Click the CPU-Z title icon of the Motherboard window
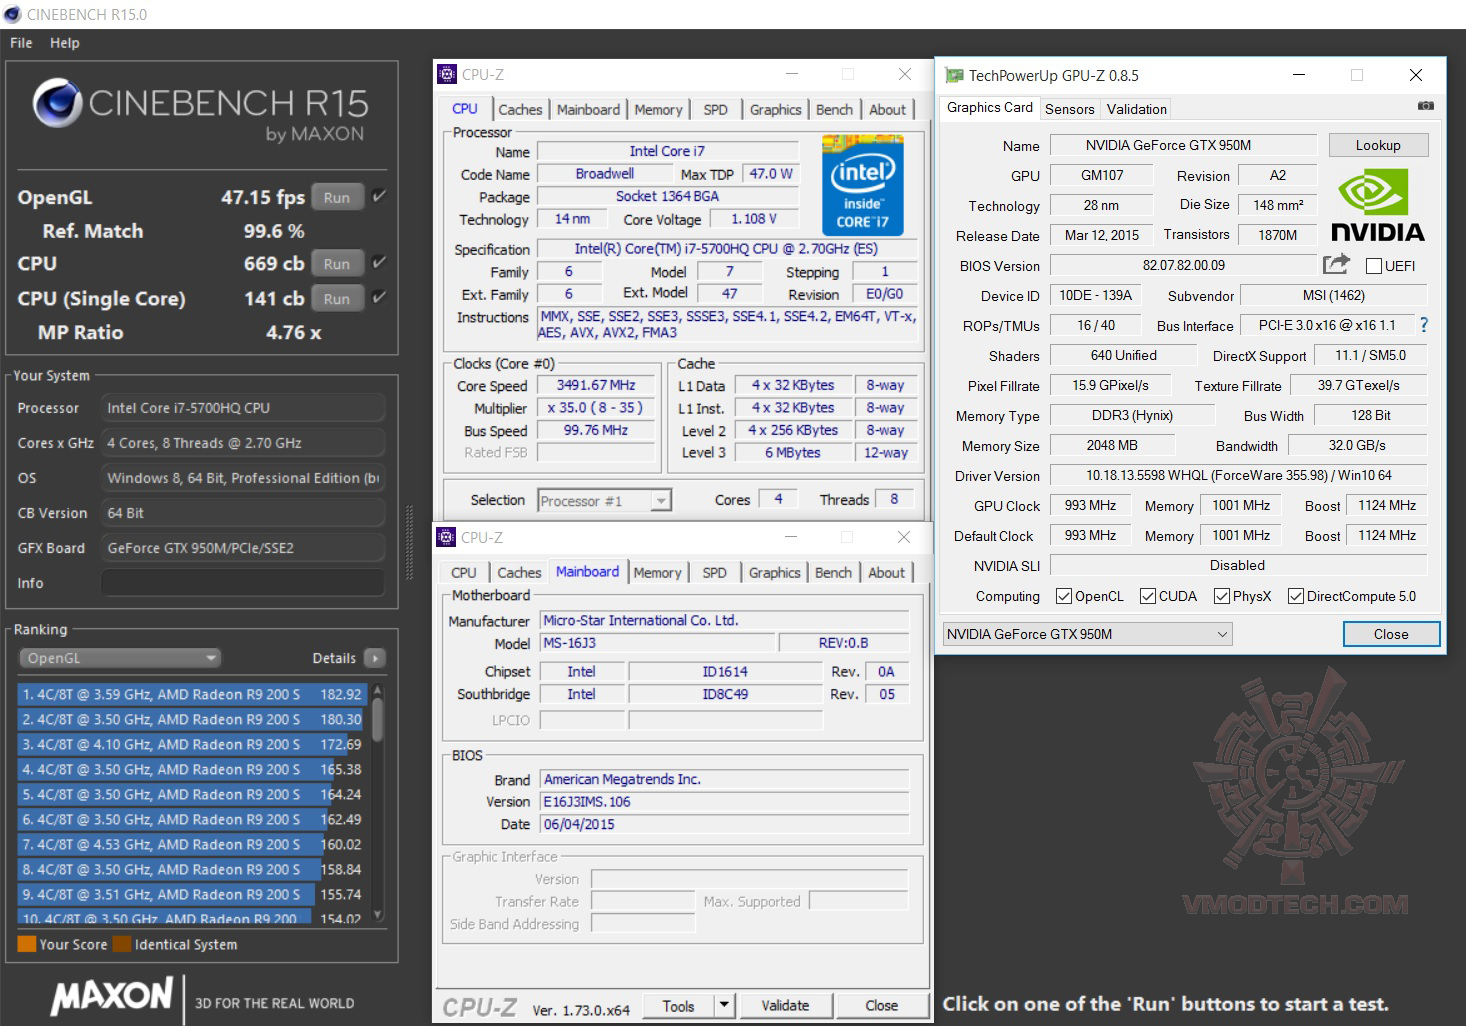 [447, 538]
